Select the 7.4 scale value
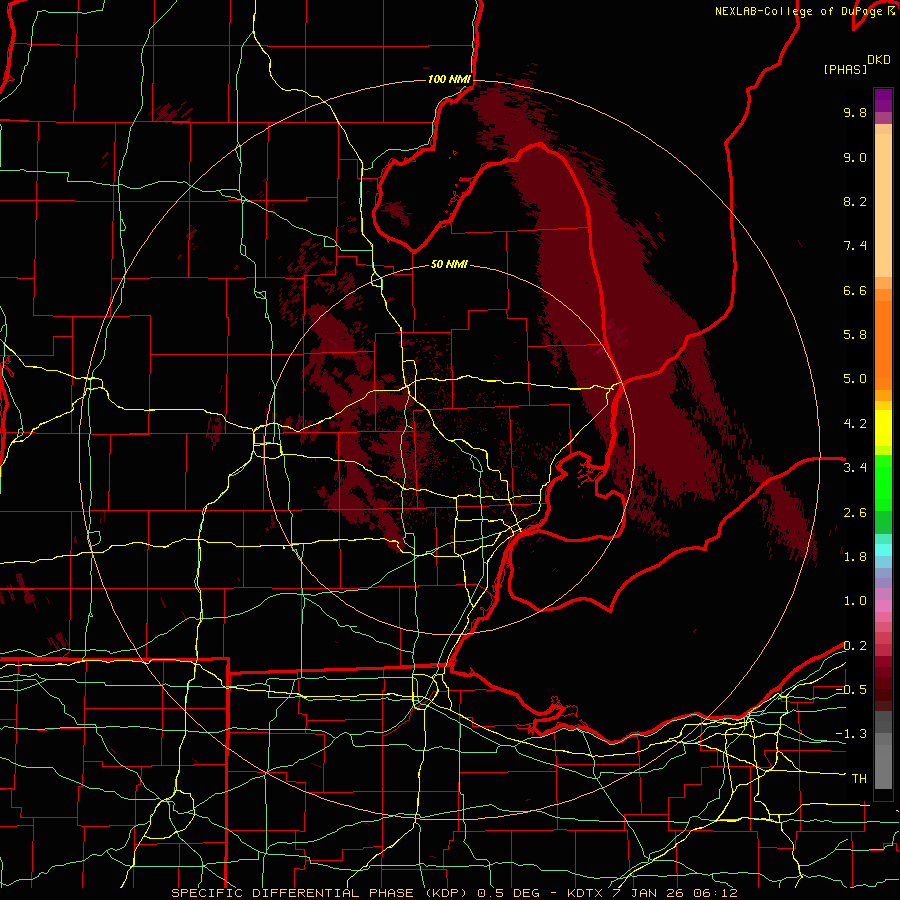 pos(855,246)
